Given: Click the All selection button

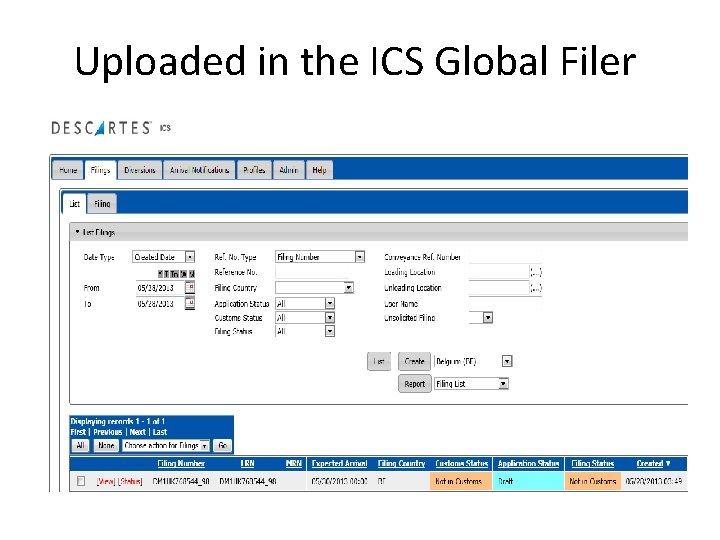Looking at the screenshot, I should (80, 445).
